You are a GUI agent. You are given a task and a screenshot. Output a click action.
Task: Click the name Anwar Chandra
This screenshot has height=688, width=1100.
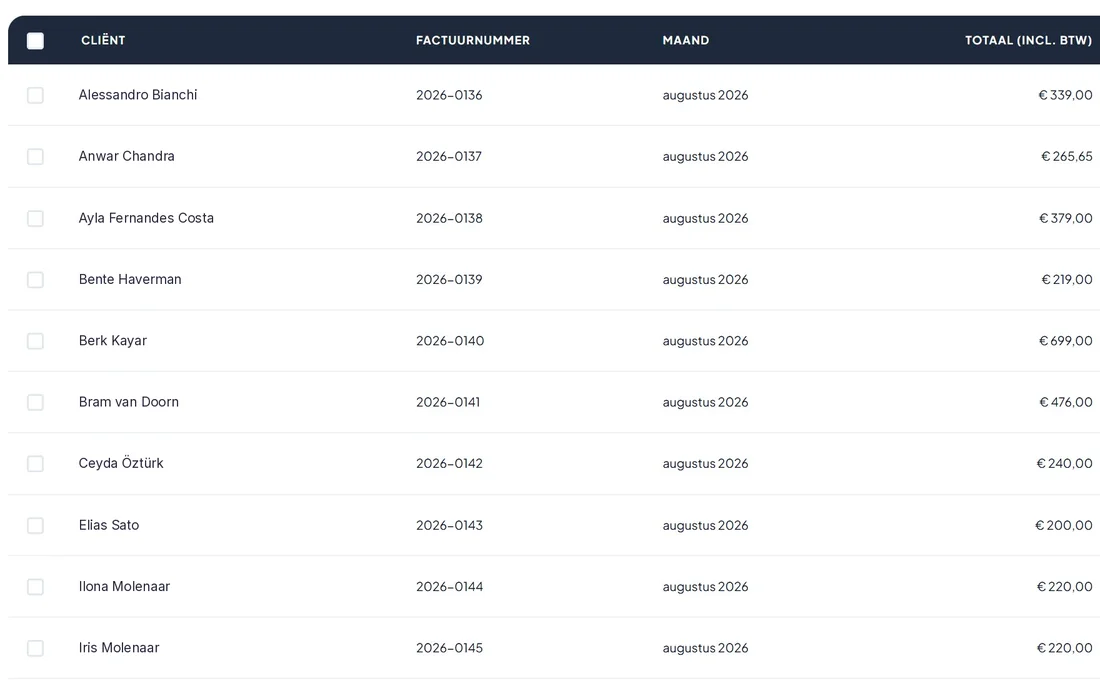point(126,156)
